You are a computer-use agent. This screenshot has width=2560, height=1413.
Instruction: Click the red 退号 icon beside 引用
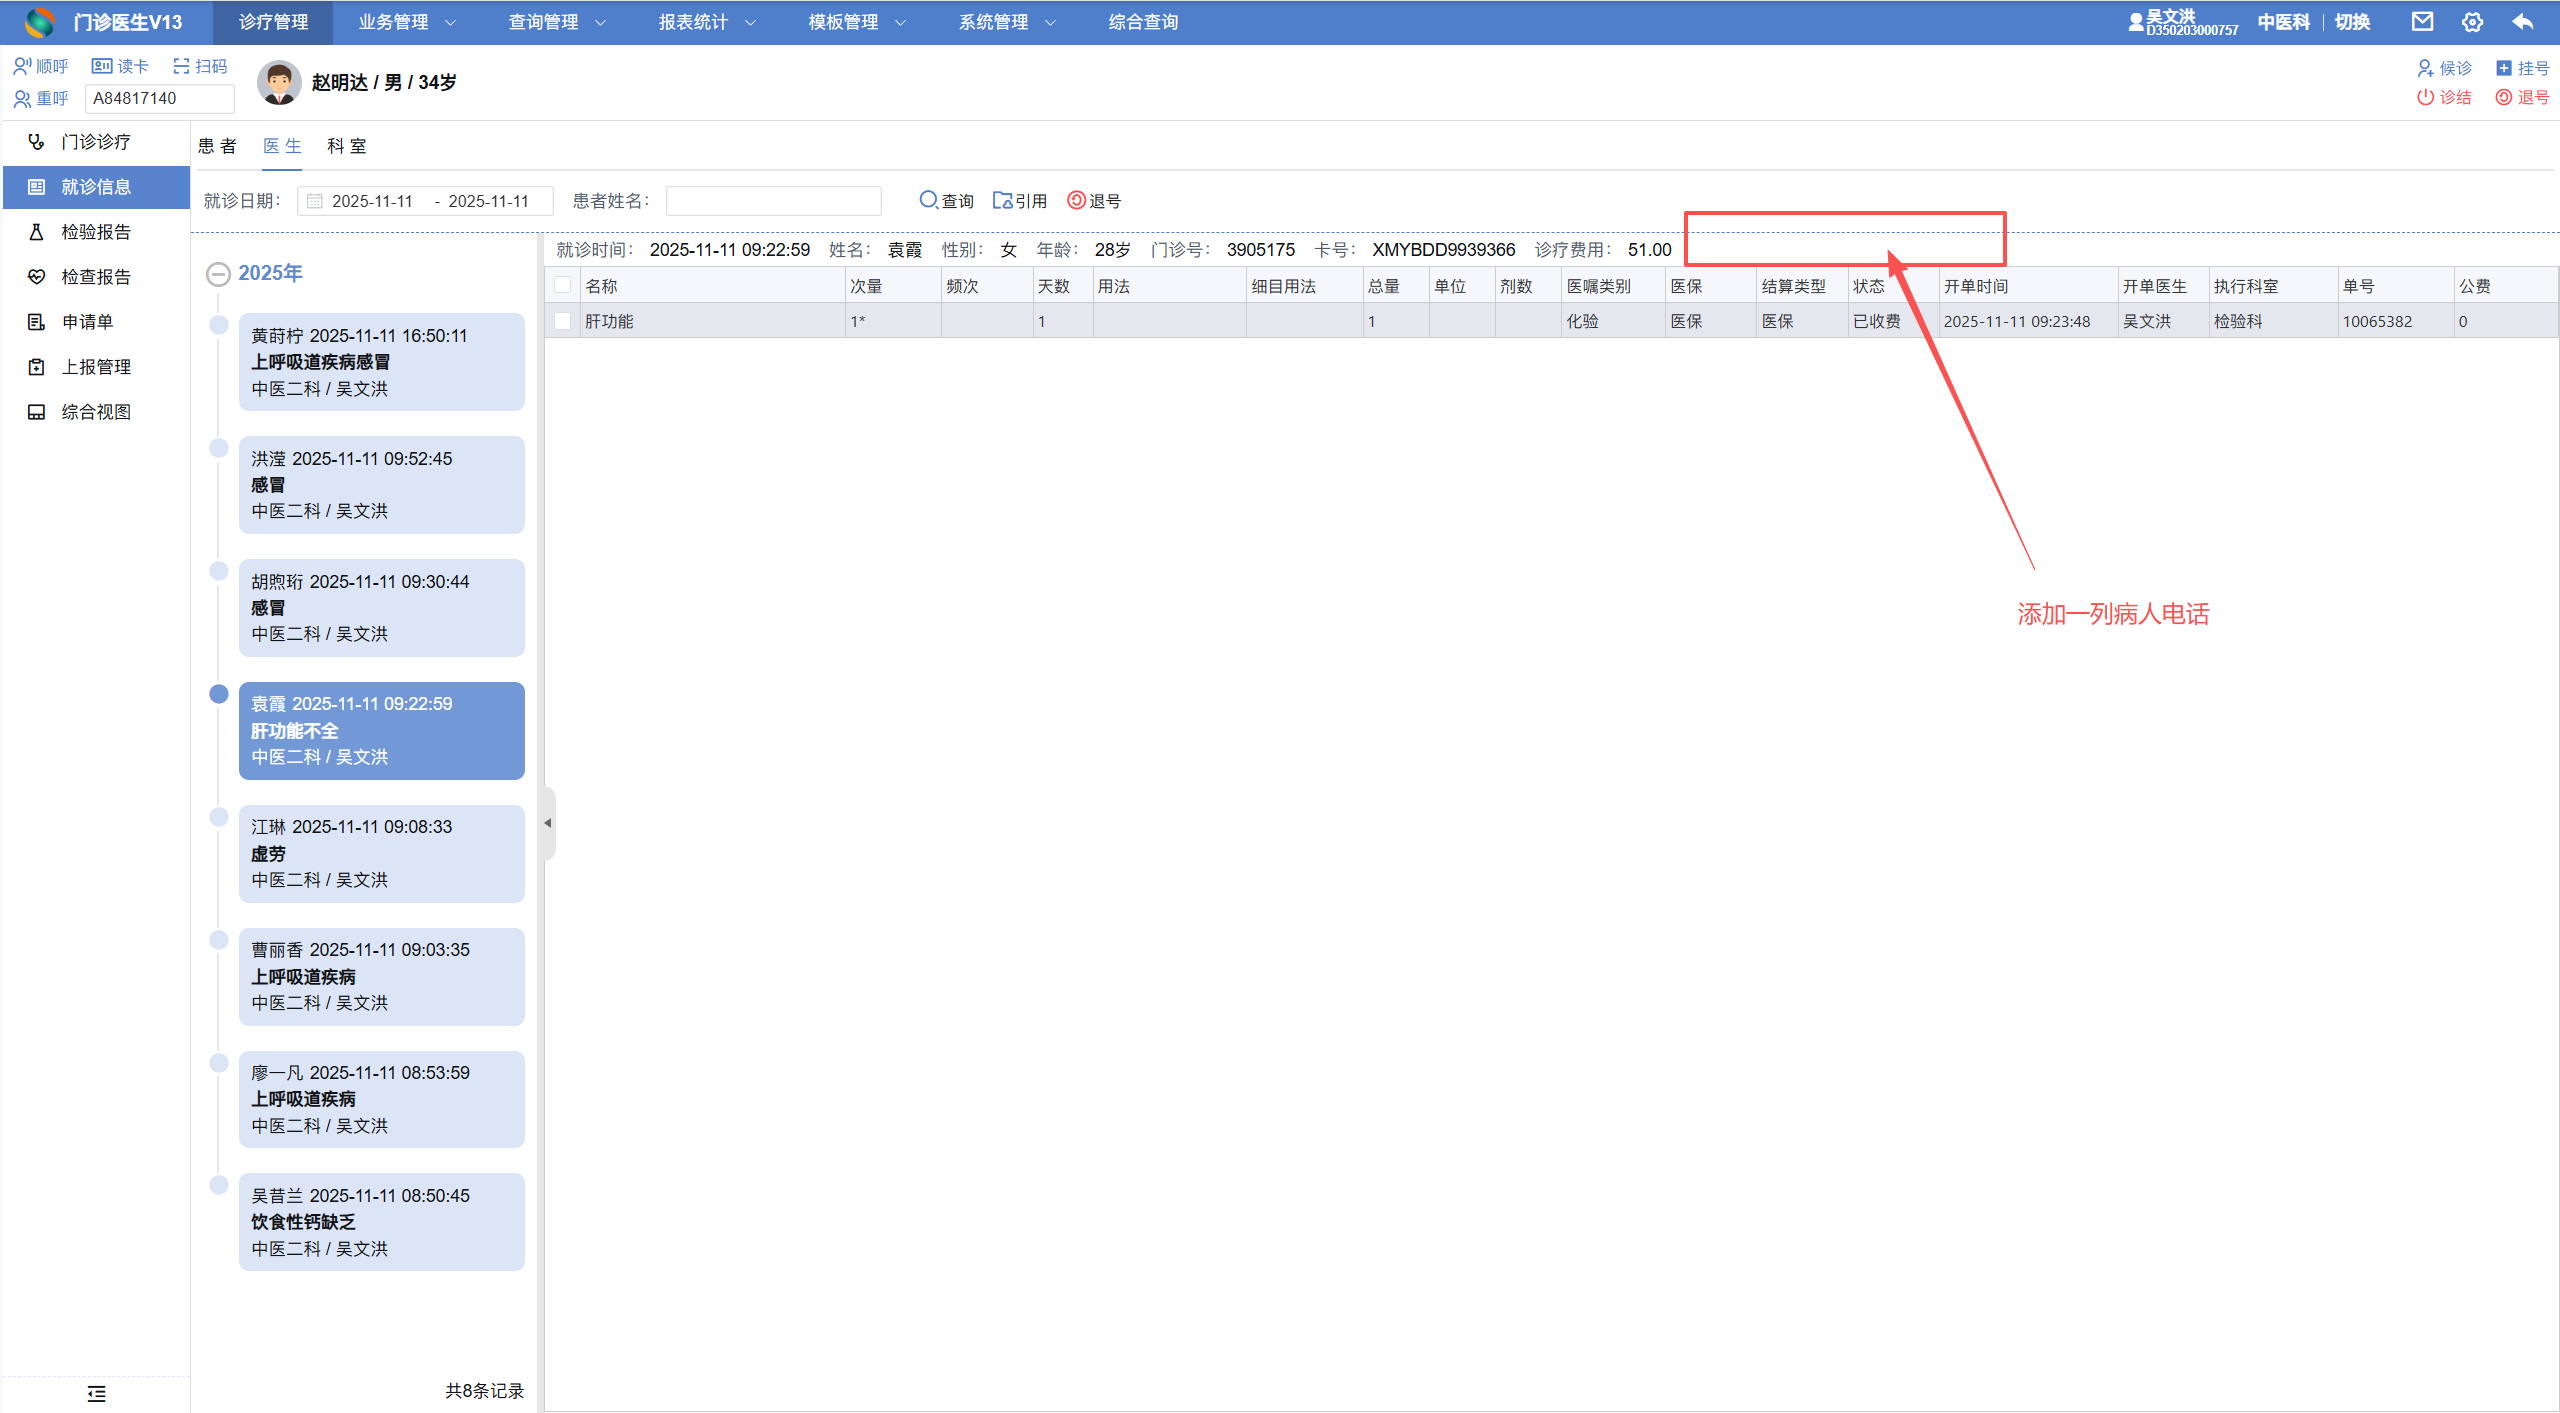1077,200
